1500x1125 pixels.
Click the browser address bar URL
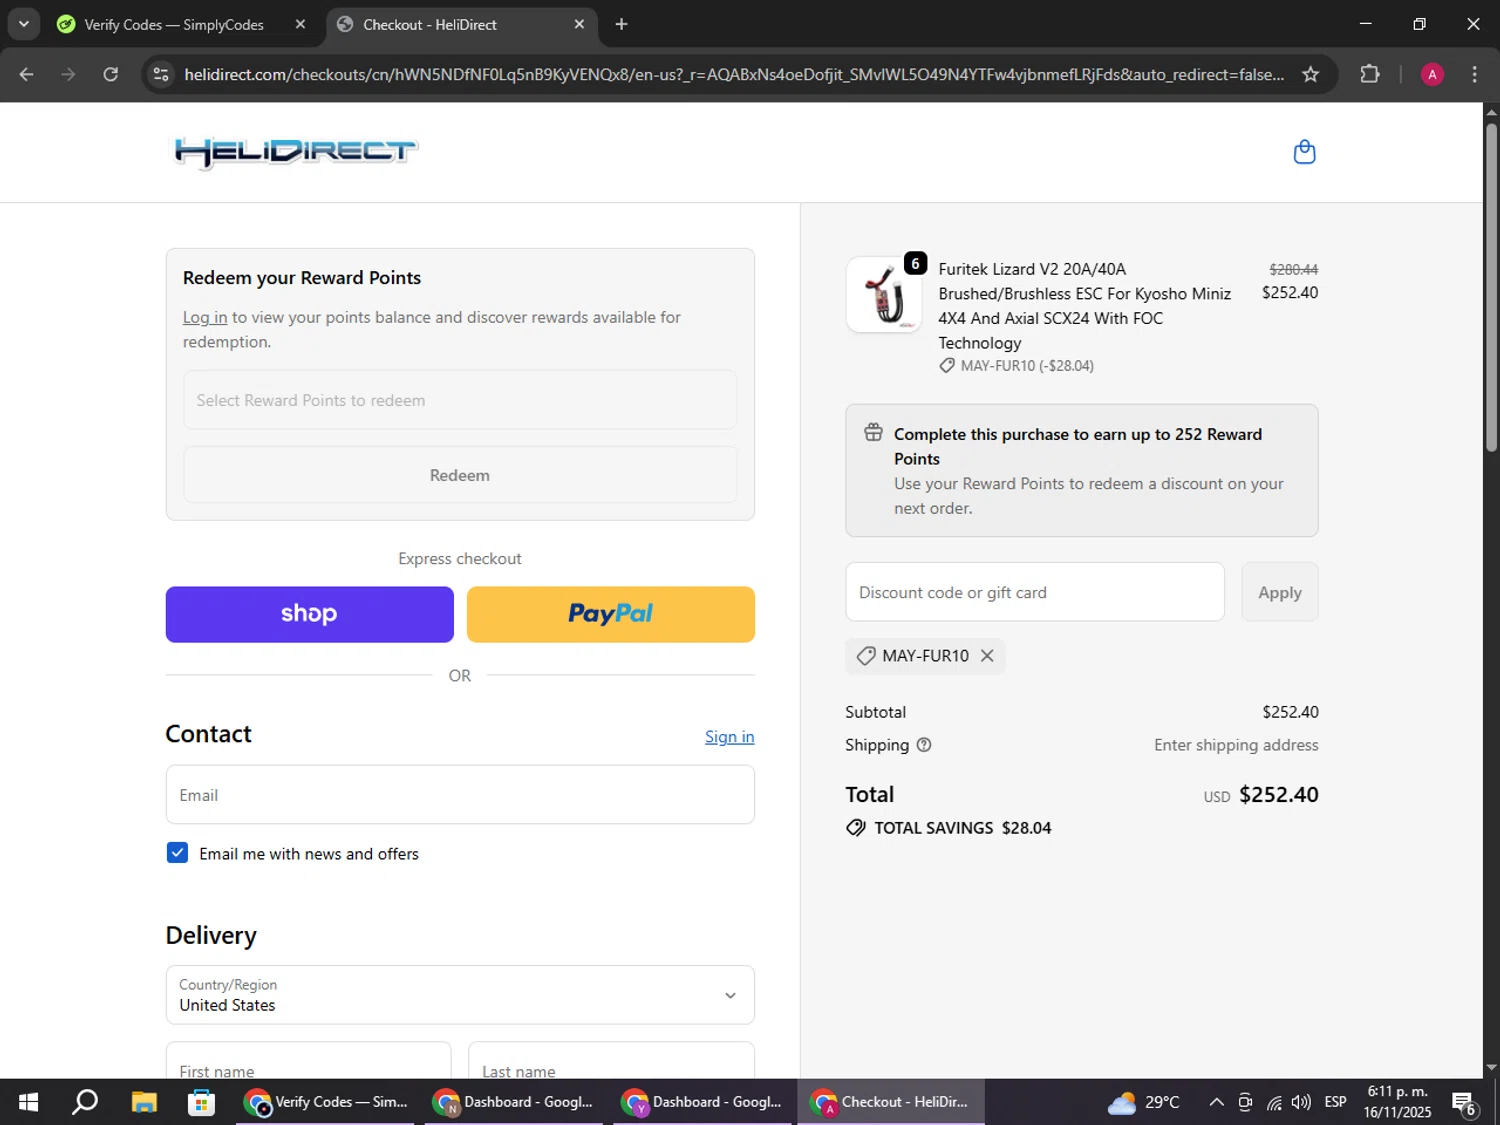coord(734,74)
